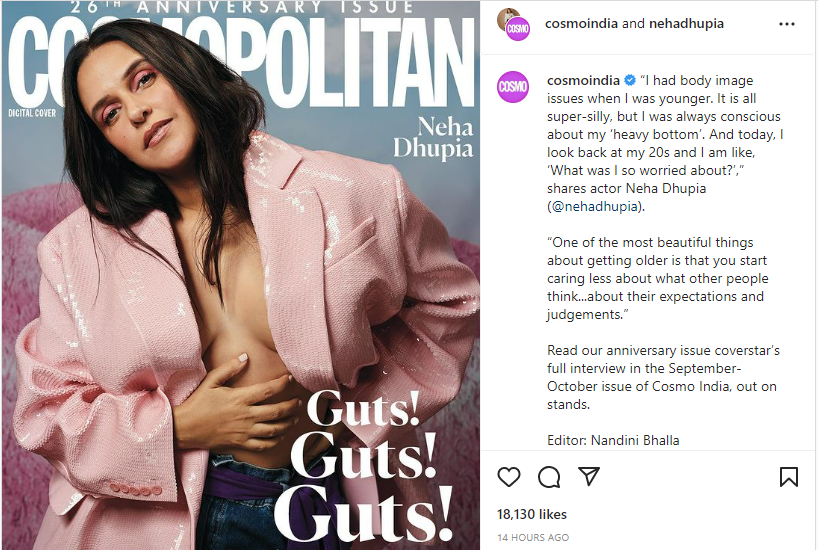Open comments with the speech bubble icon
The height and width of the screenshot is (550, 818).
[x=549, y=477]
